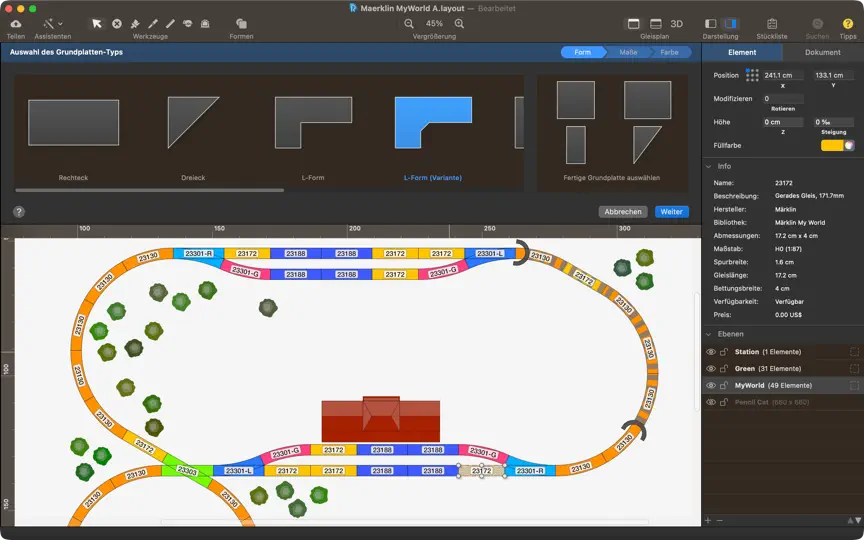The height and width of the screenshot is (540, 864).
Task: Move the layer down with the down arrow
Action: (857, 520)
